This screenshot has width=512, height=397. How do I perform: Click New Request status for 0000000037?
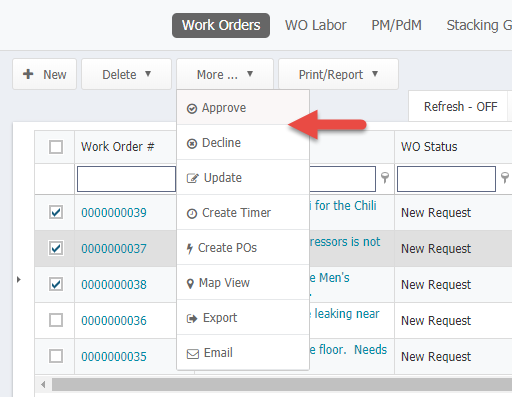coord(436,249)
